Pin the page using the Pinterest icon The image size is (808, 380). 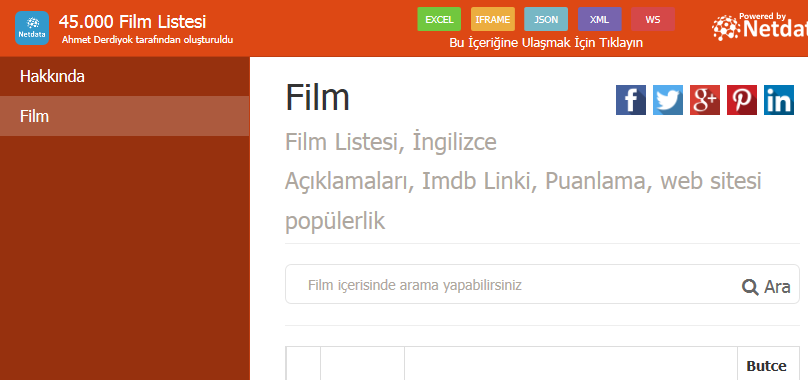[742, 100]
